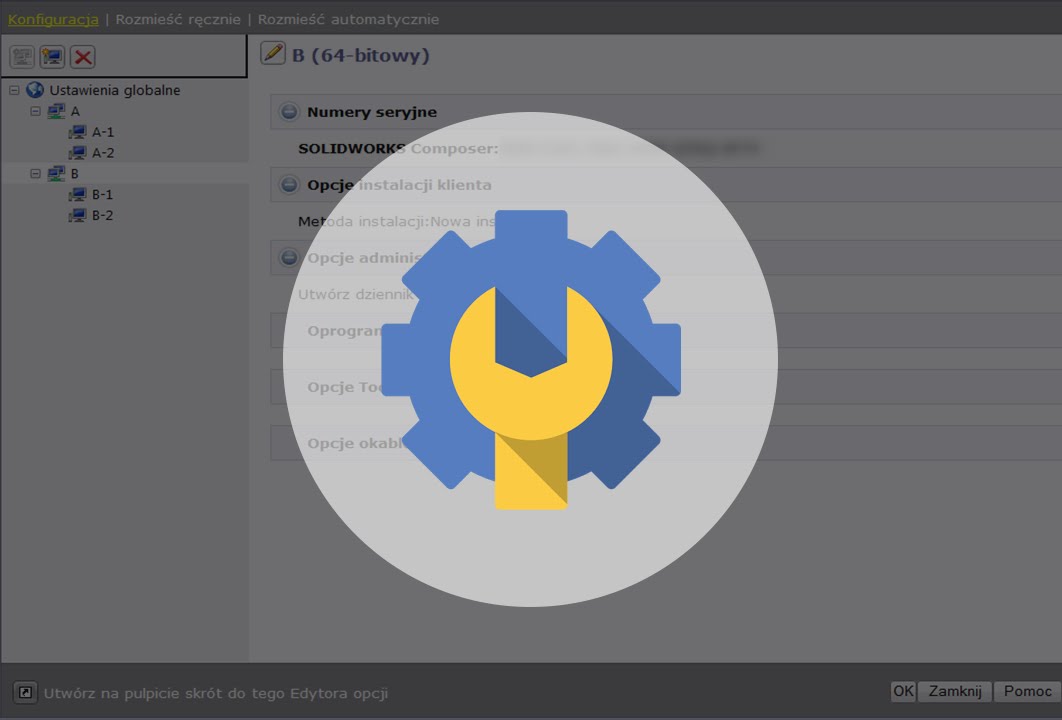The width and height of the screenshot is (1062, 720).
Task: Click the pencil edit icon beside B (64-bitowy)
Action: (x=273, y=53)
